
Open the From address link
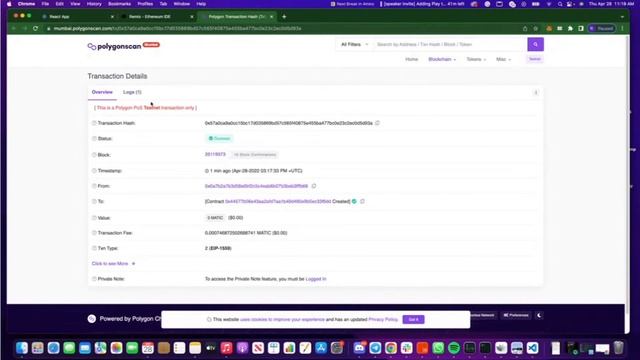point(256,186)
